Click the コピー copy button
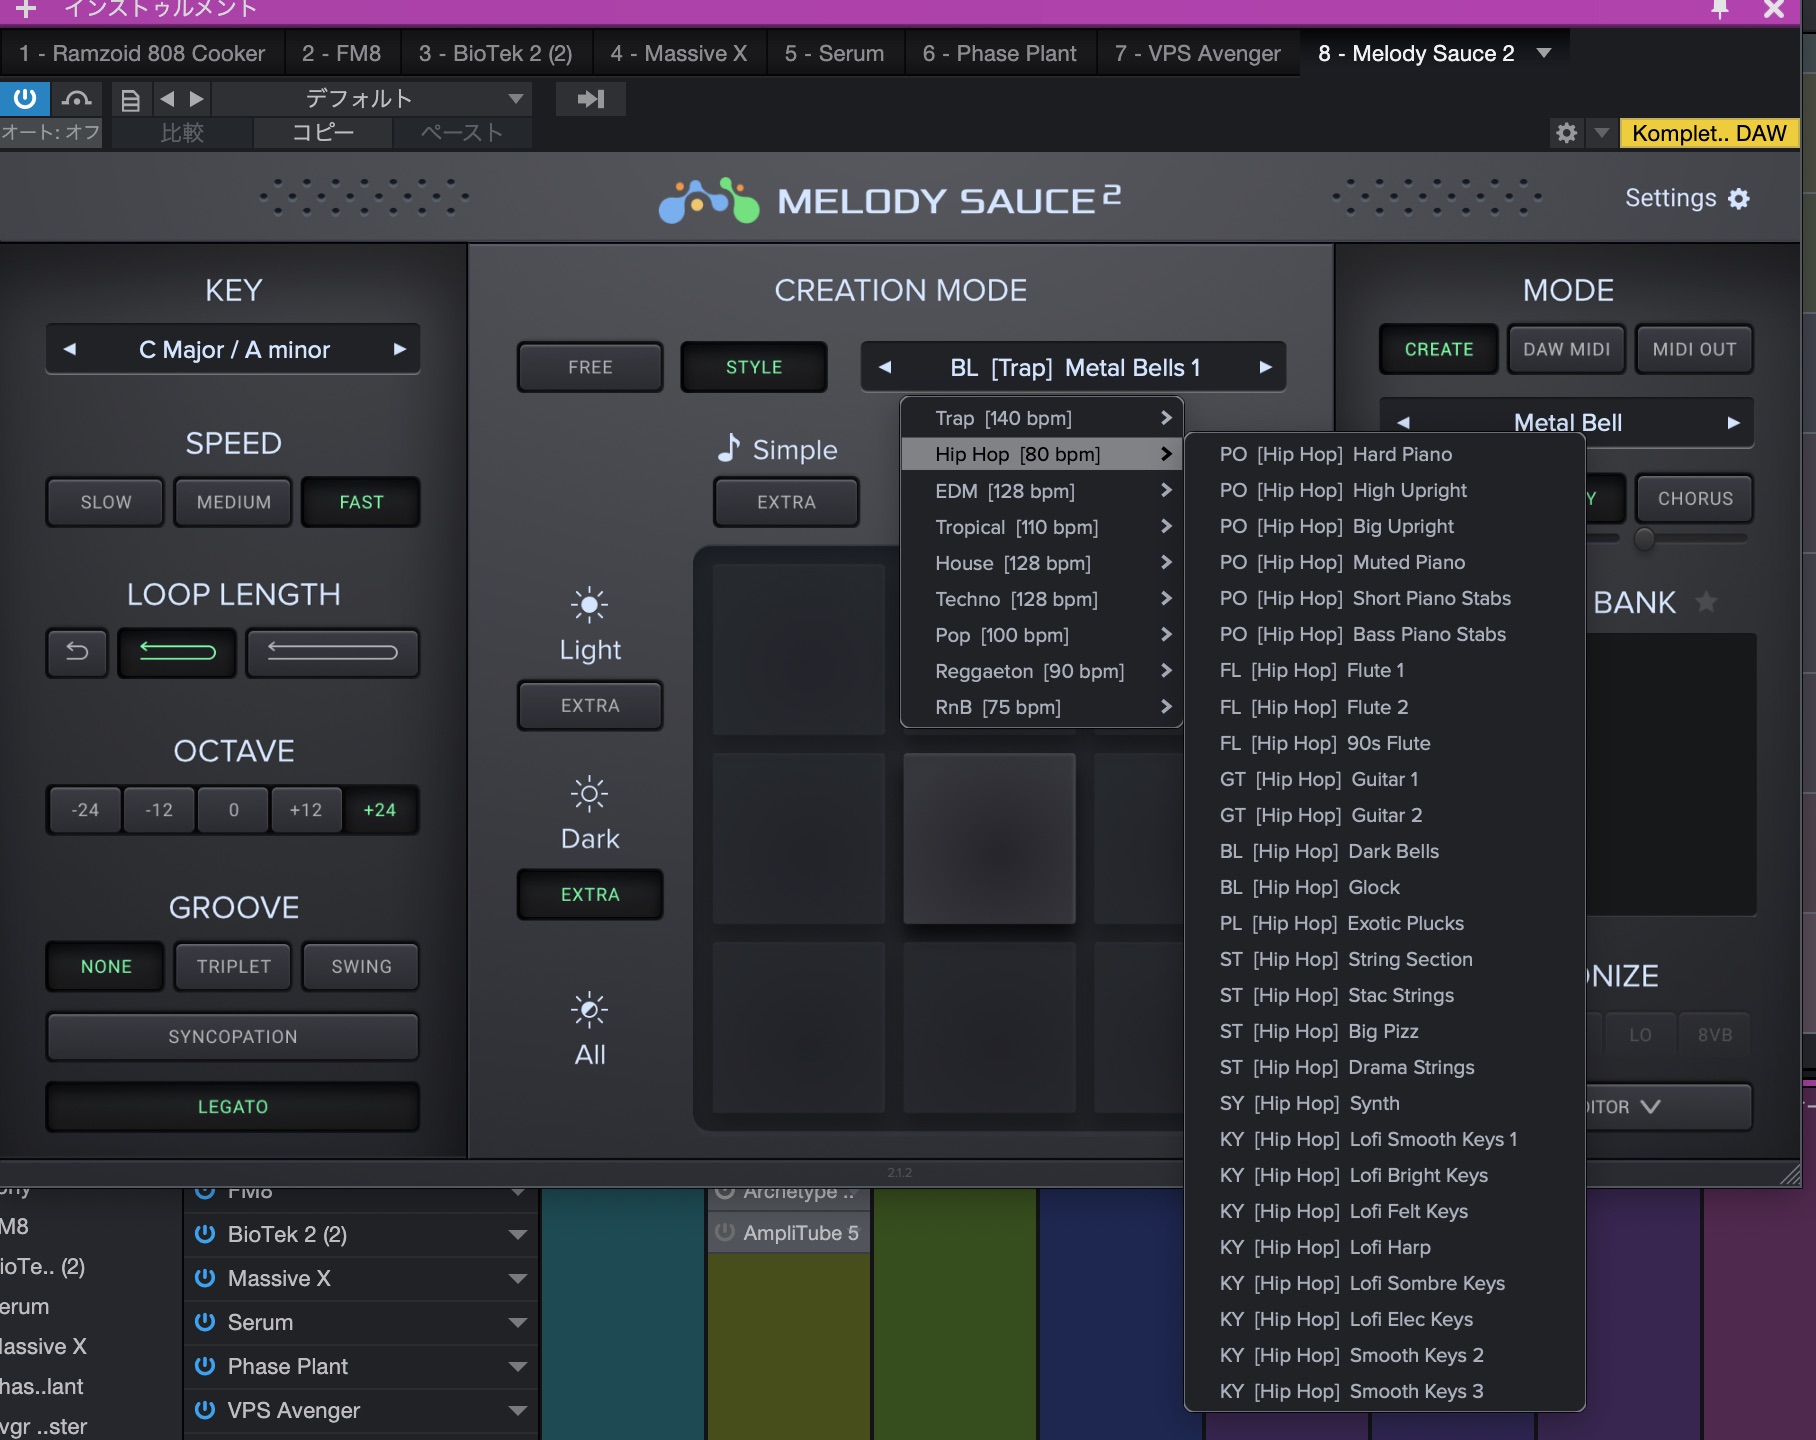1816x1440 pixels. (x=322, y=133)
